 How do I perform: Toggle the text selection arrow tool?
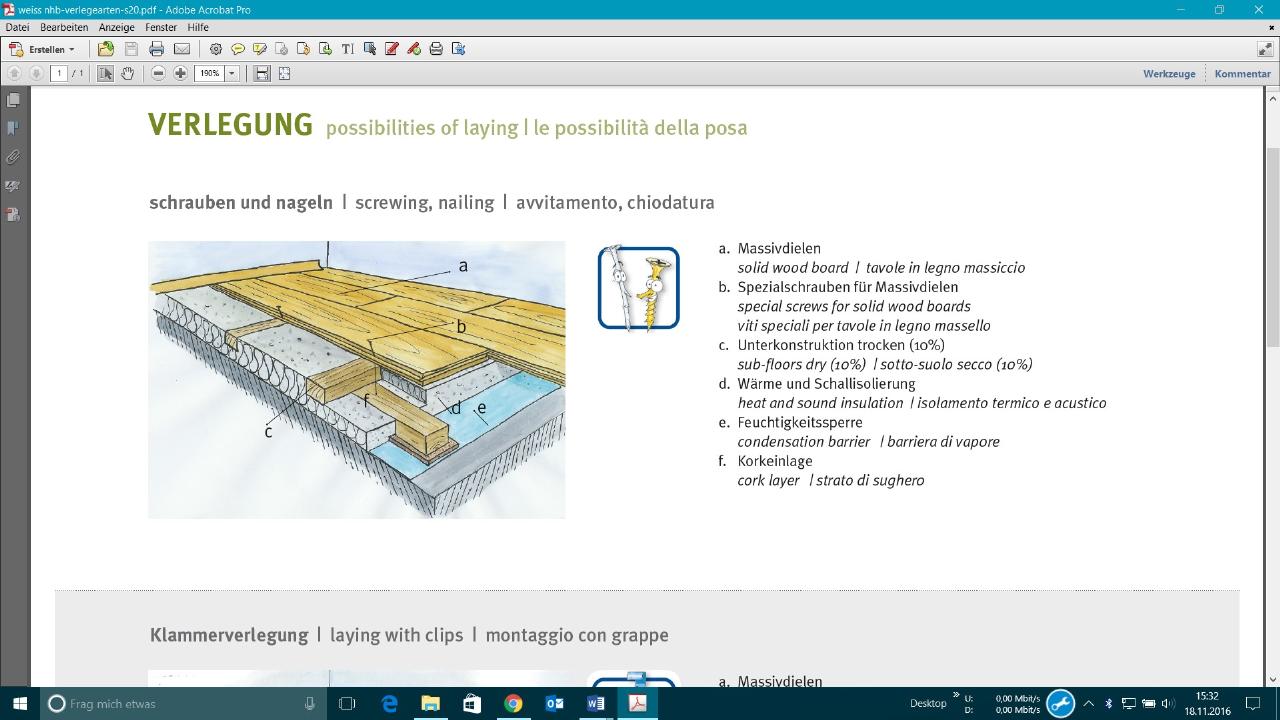(105, 73)
